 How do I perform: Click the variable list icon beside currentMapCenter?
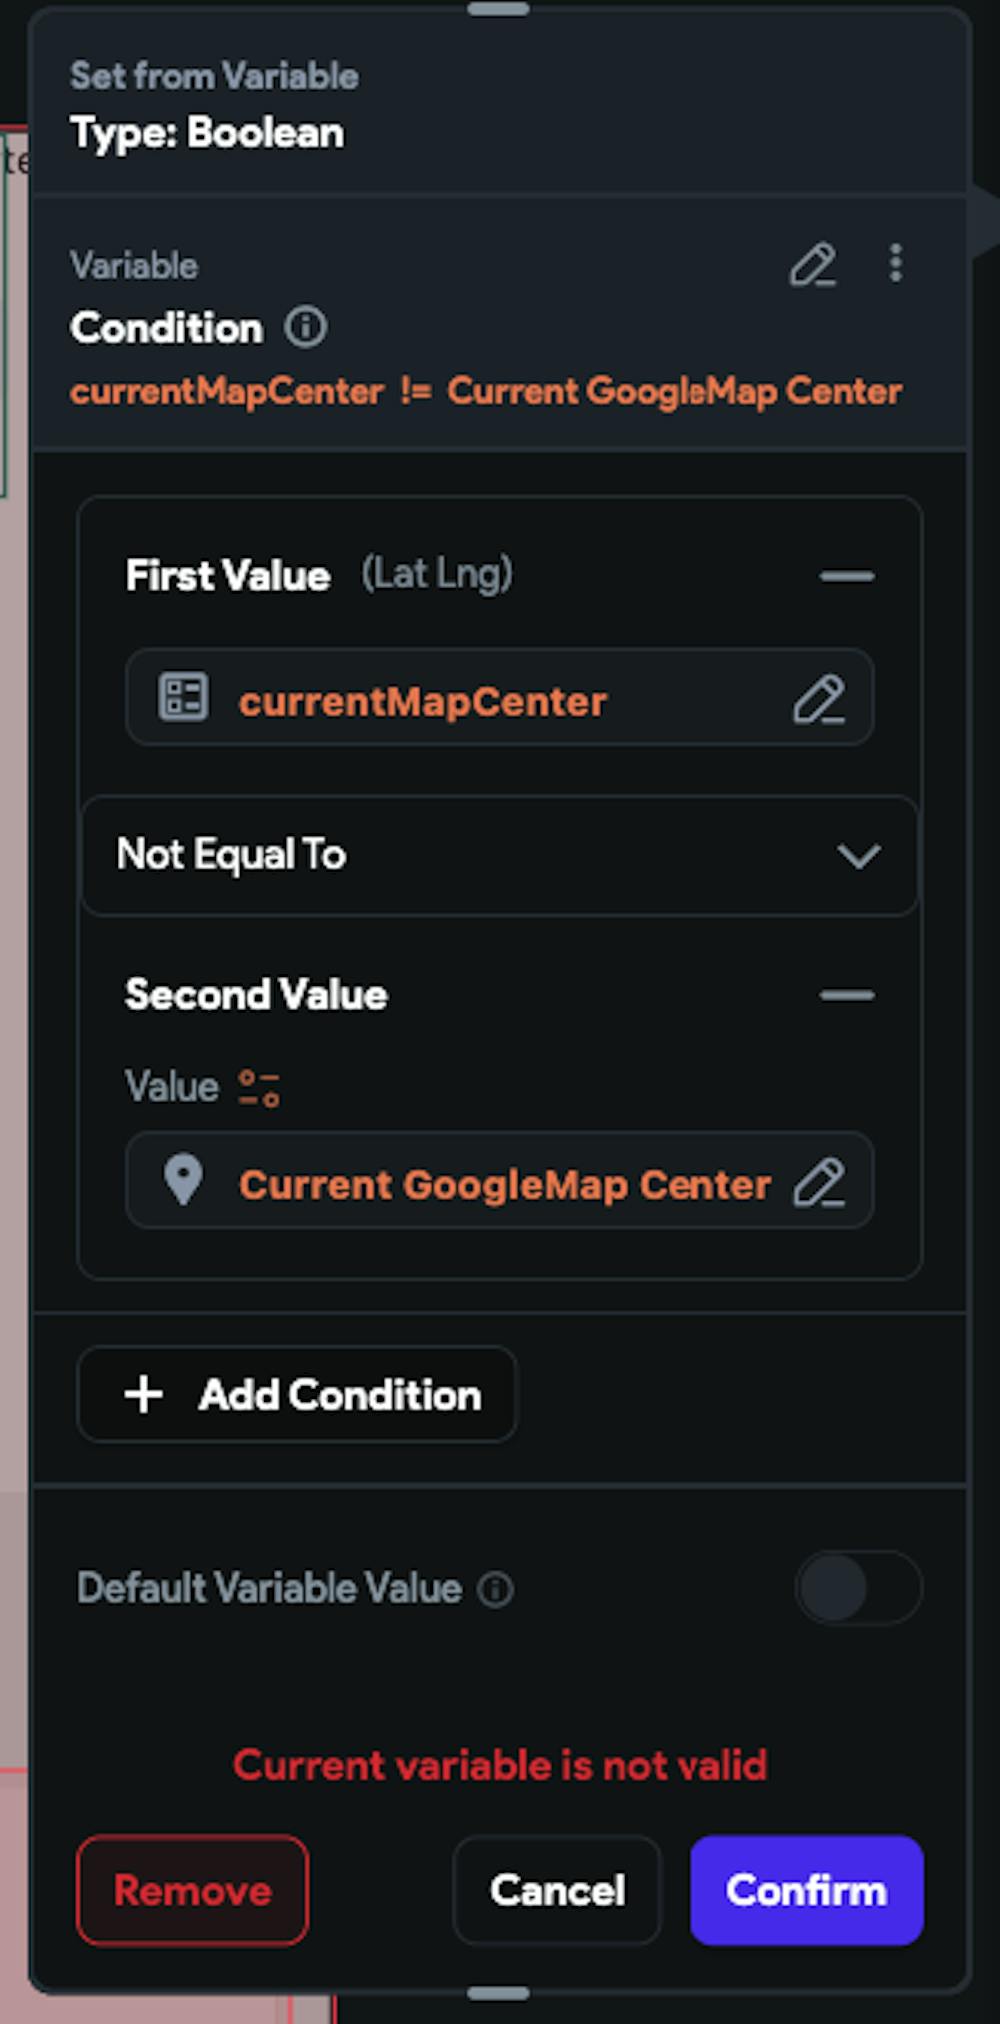click(184, 697)
